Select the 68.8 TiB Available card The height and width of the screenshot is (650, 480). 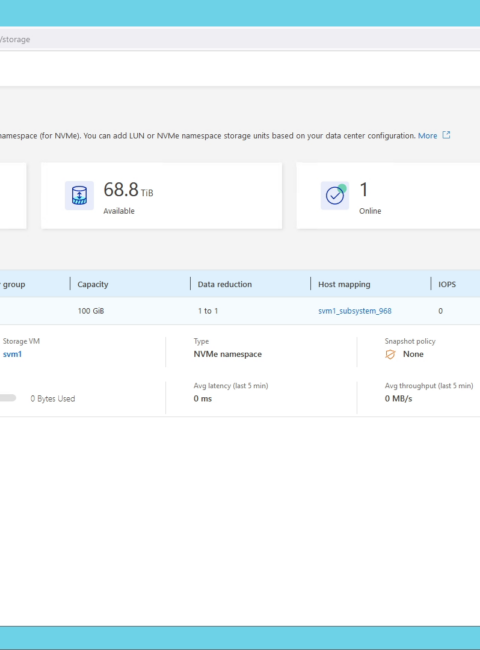162,196
